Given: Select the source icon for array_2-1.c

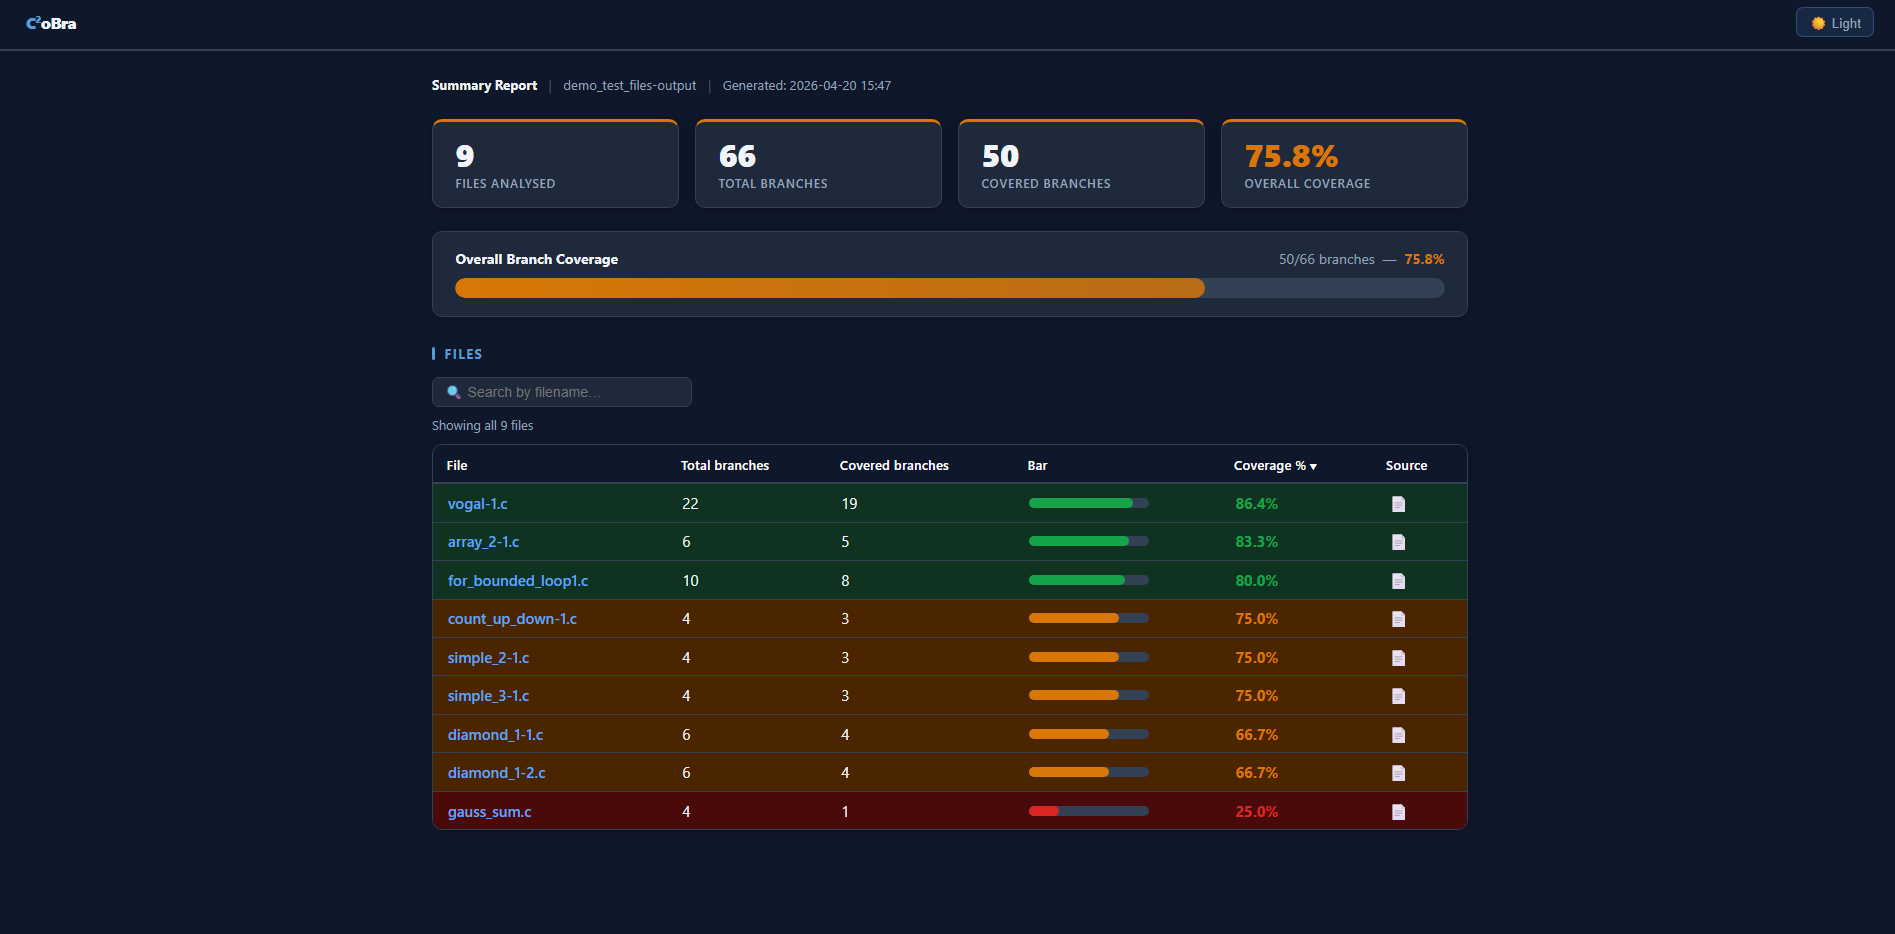Looking at the screenshot, I should coord(1398,541).
